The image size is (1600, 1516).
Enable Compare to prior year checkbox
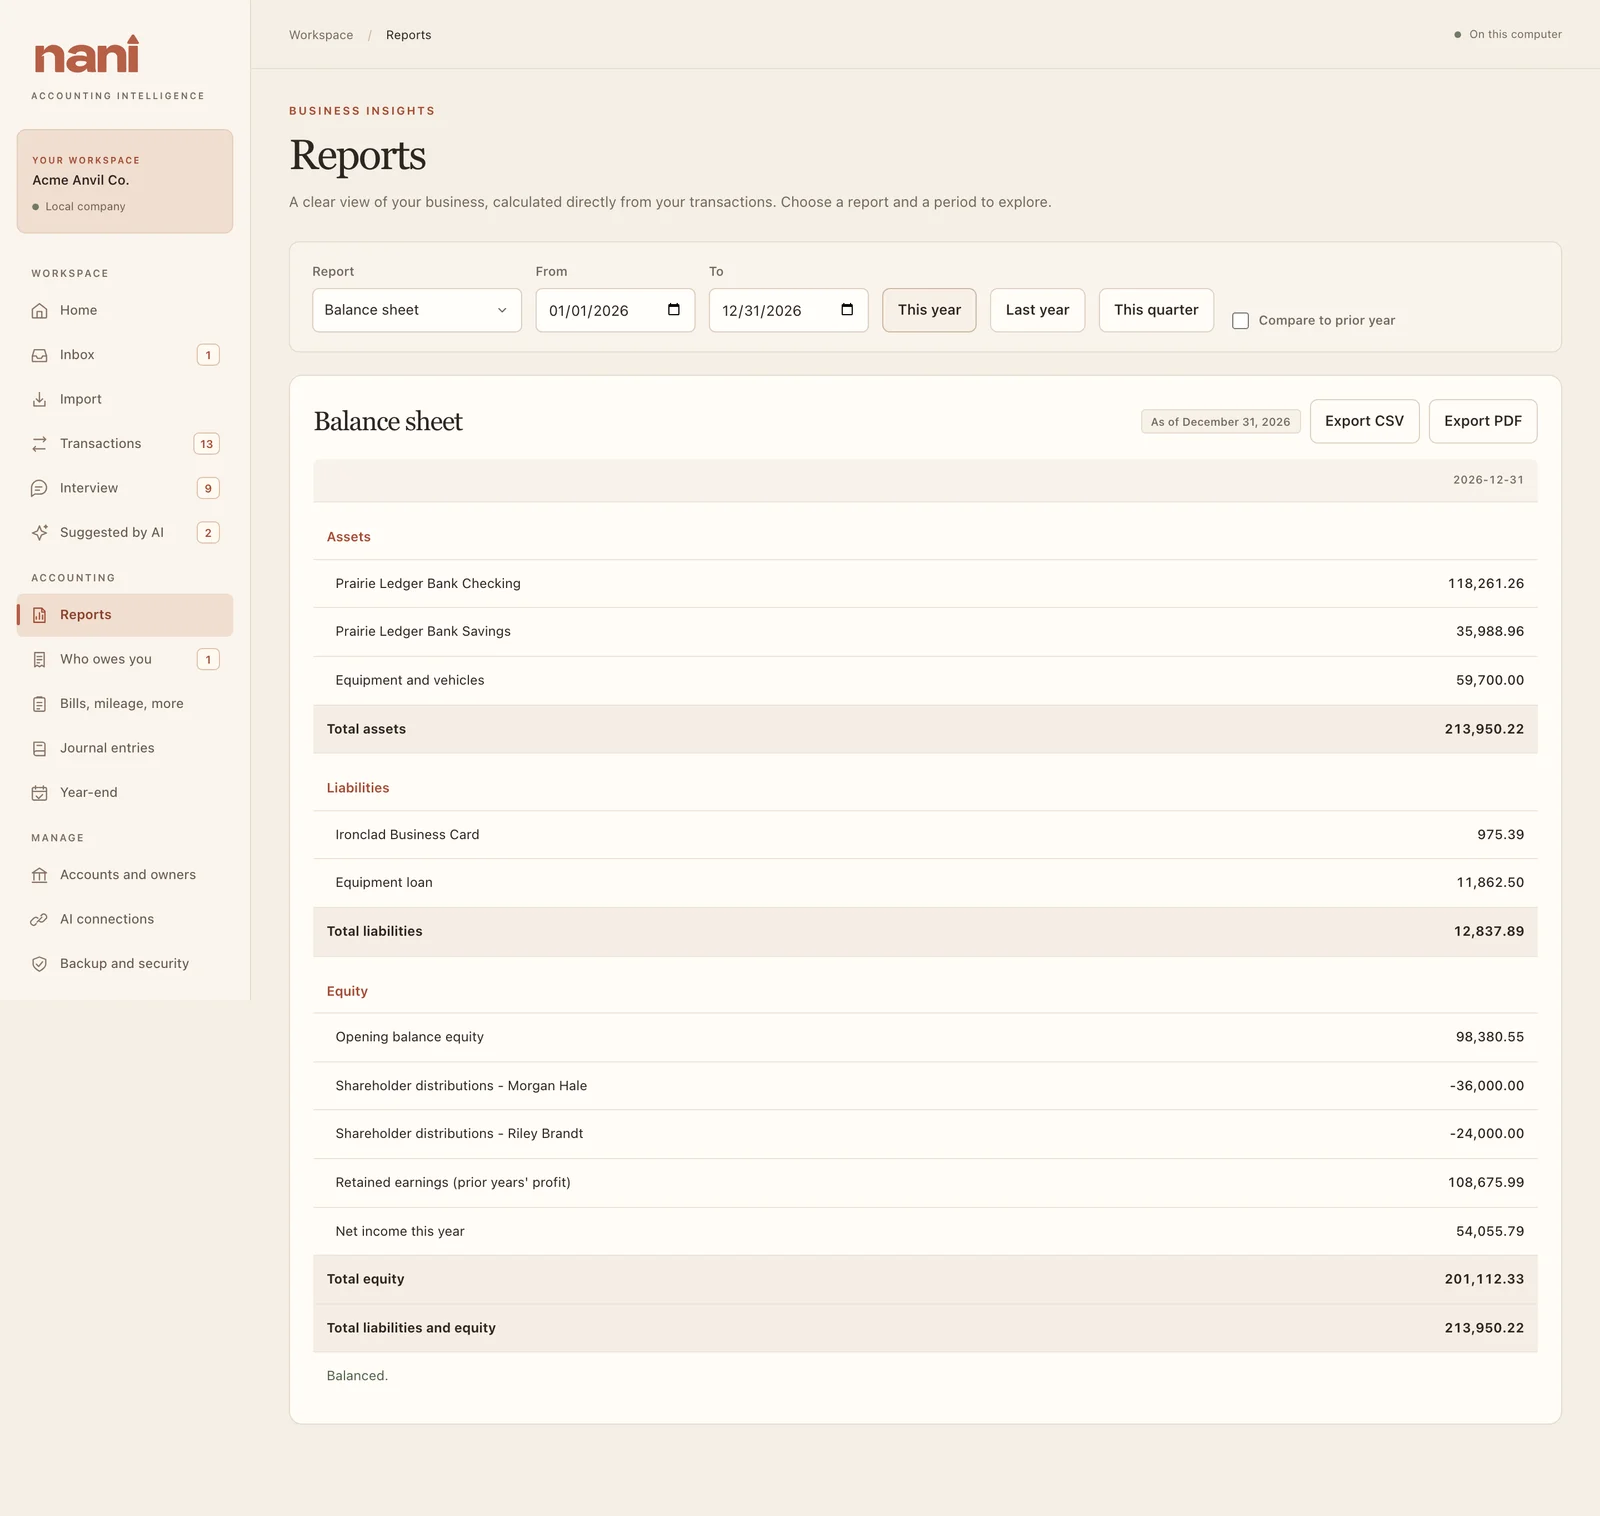pos(1240,321)
